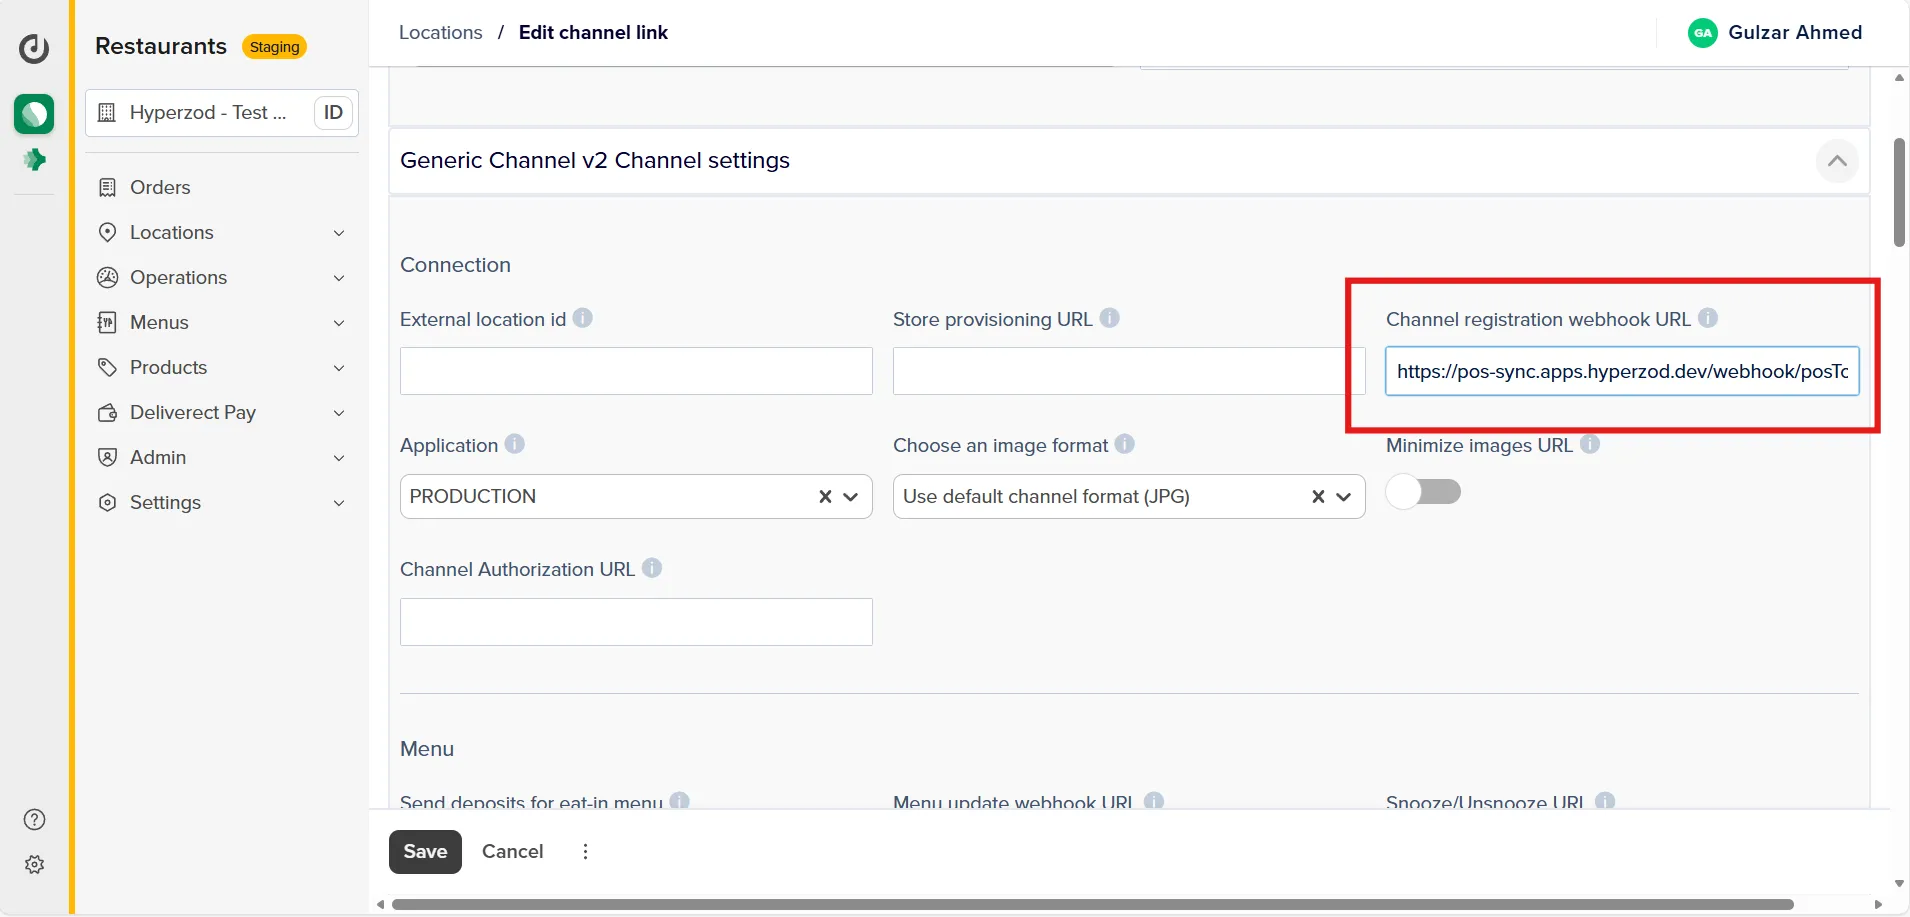
Task: Open the three-dot more options menu
Action: pyautogui.click(x=585, y=852)
